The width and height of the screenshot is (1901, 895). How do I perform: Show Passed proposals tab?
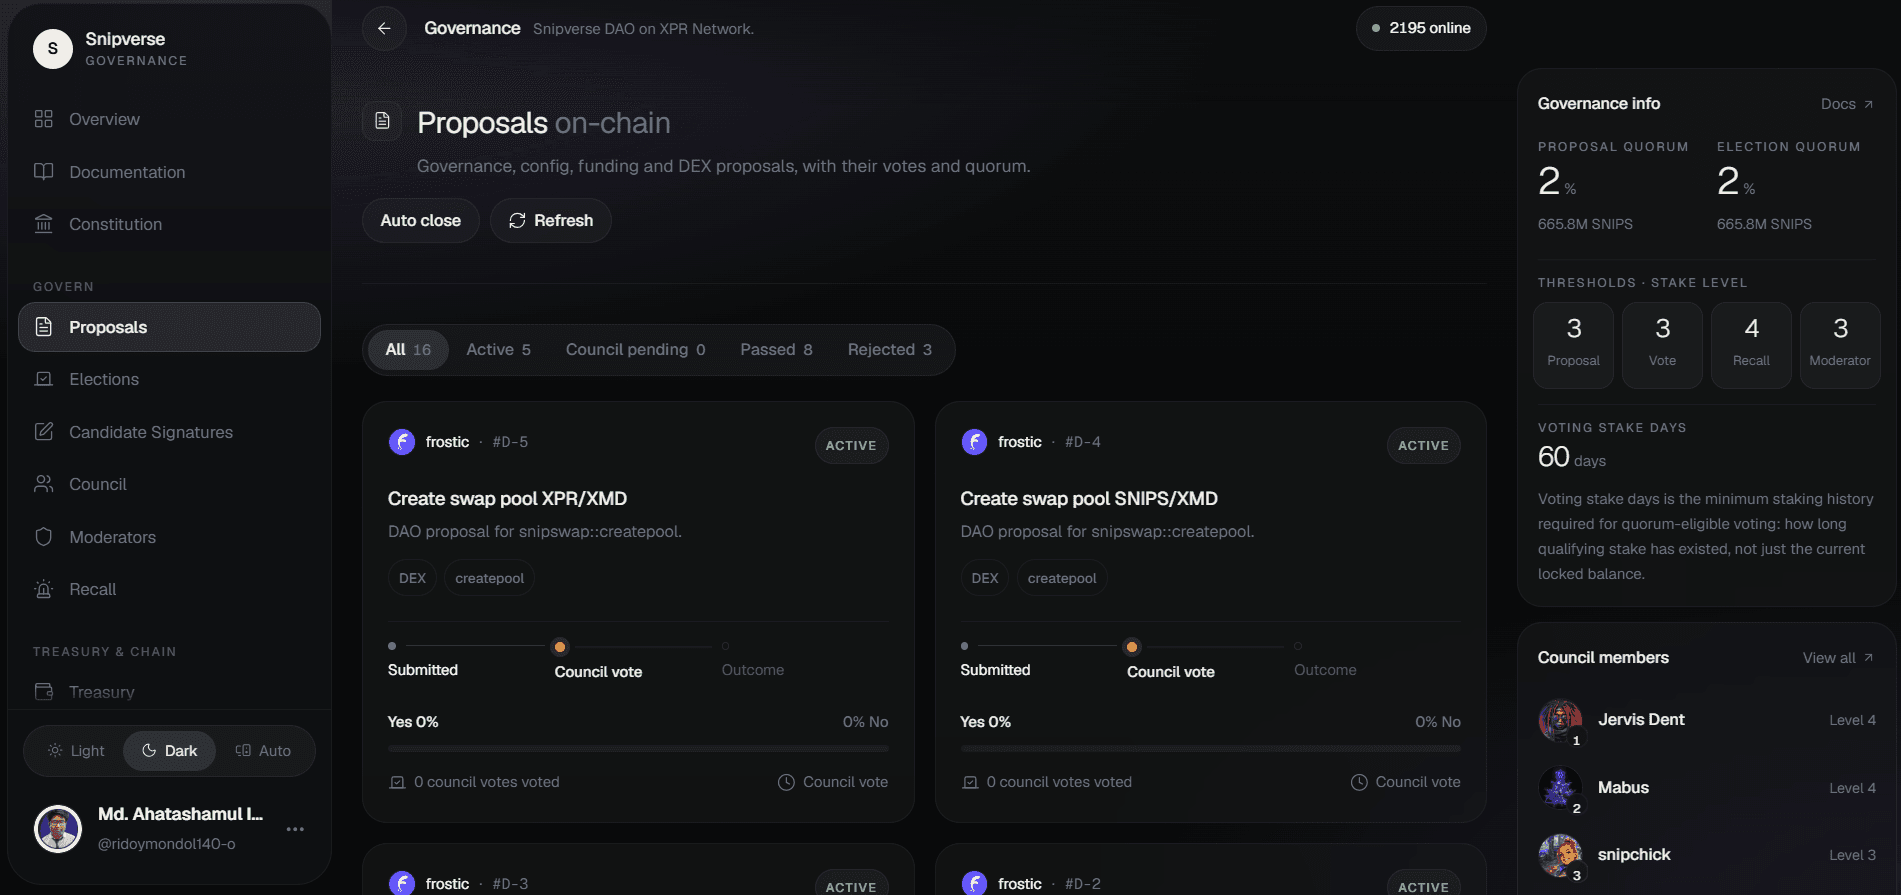tap(776, 349)
